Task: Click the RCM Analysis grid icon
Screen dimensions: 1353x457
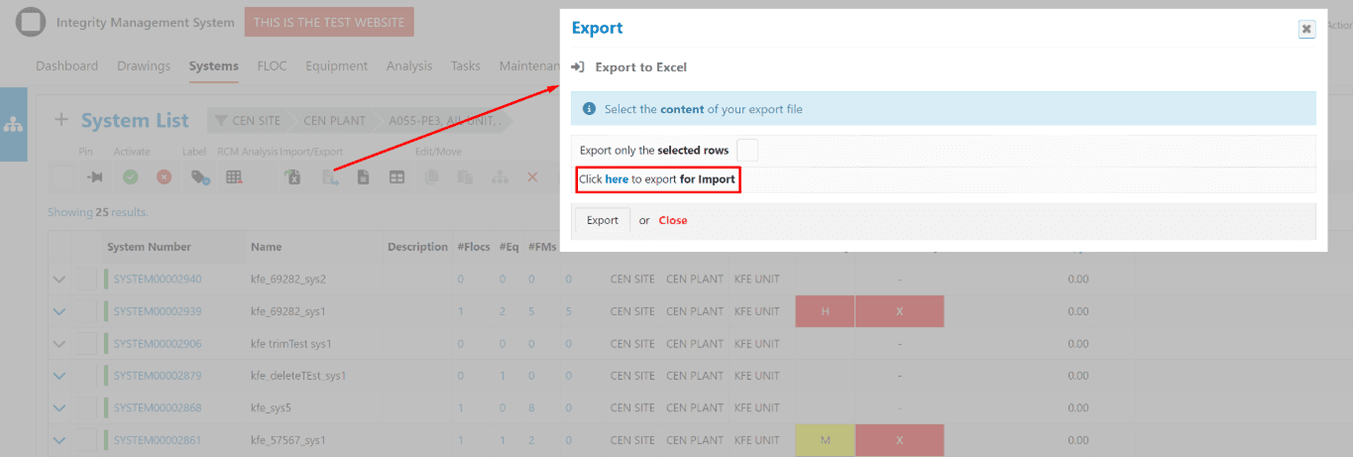Action: coord(234,177)
